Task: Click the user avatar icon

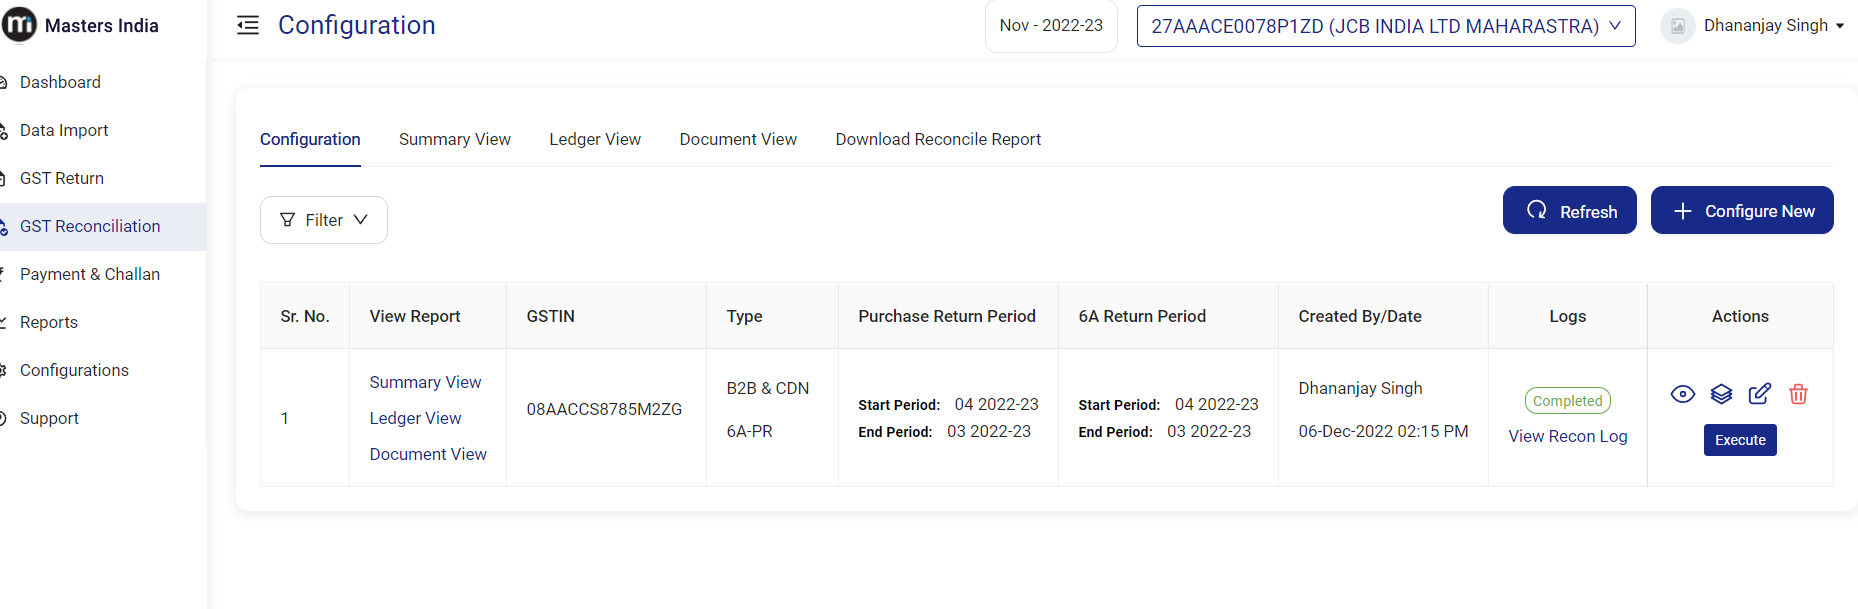Action: (x=1677, y=26)
